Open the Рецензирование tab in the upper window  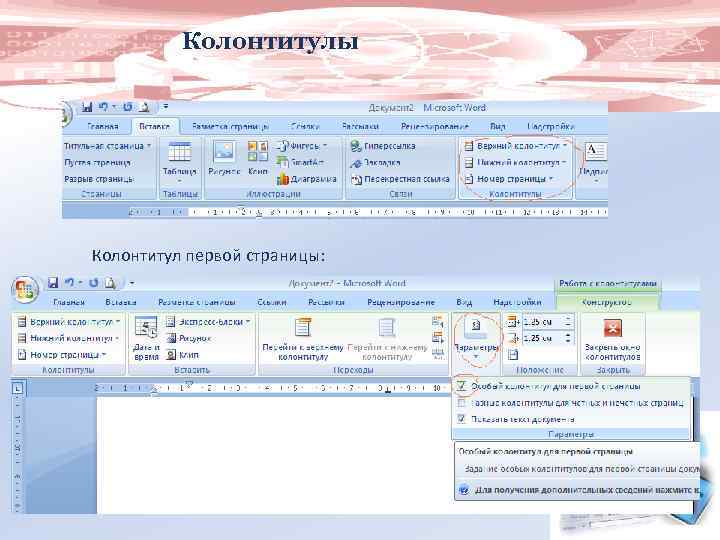pyautogui.click(x=434, y=126)
